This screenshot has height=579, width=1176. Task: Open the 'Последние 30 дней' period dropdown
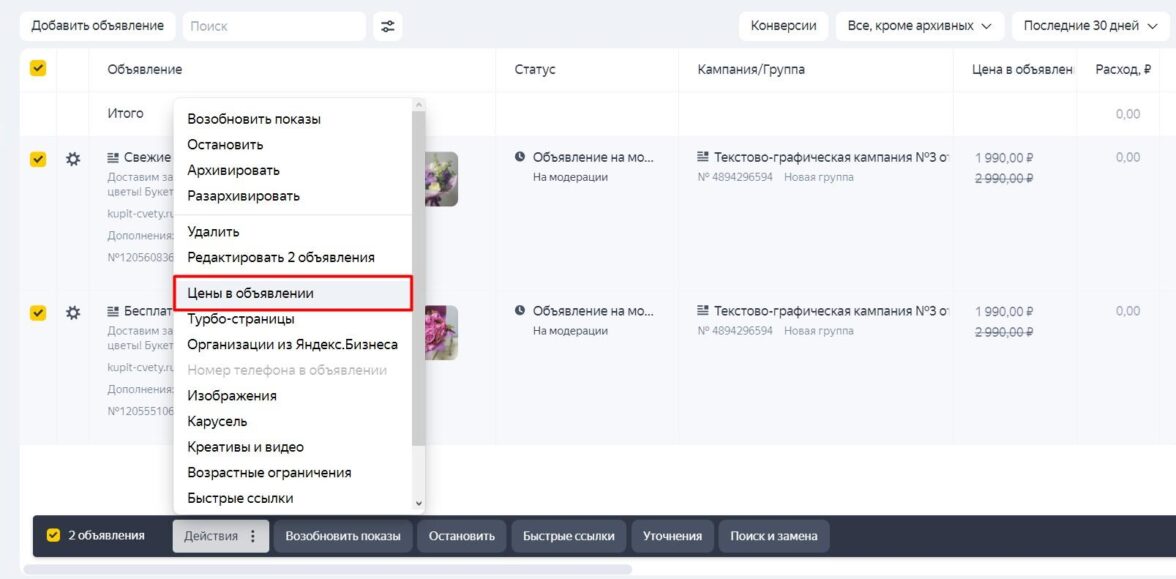[1089, 26]
